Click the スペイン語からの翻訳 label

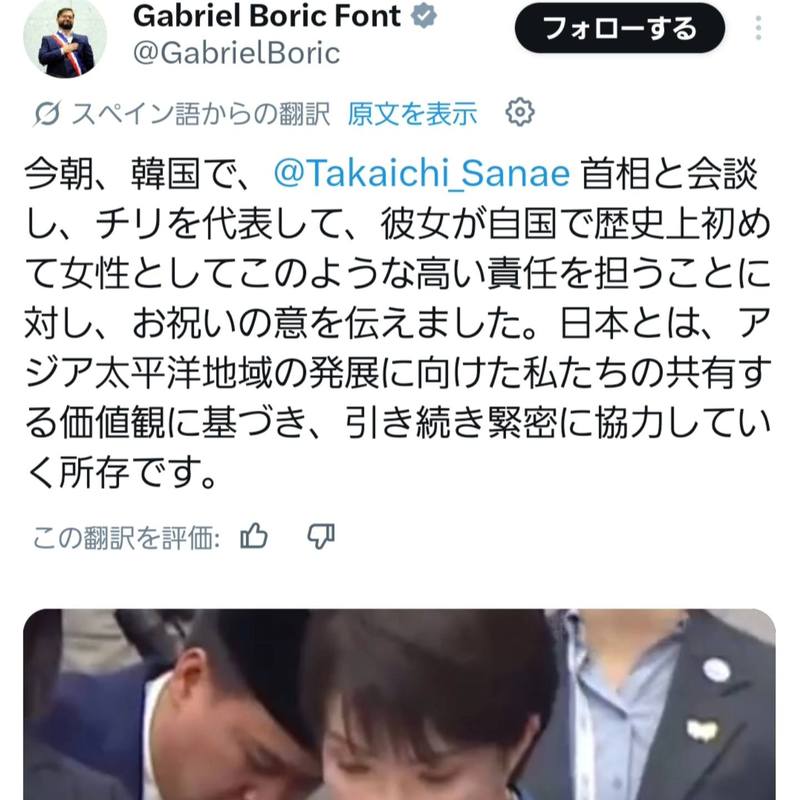[201, 113]
